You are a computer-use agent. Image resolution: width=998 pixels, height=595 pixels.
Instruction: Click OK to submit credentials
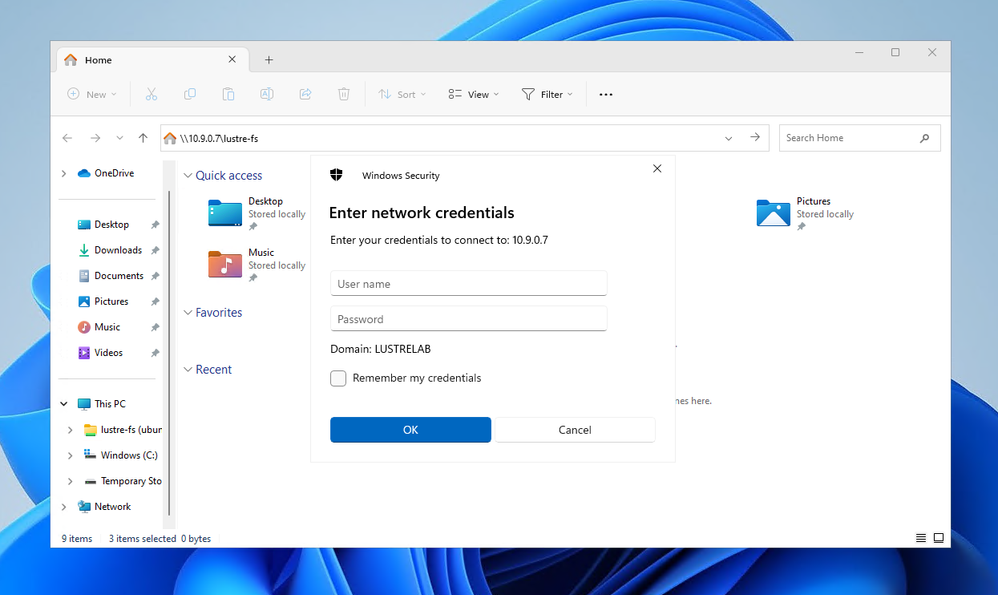pos(411,430)
